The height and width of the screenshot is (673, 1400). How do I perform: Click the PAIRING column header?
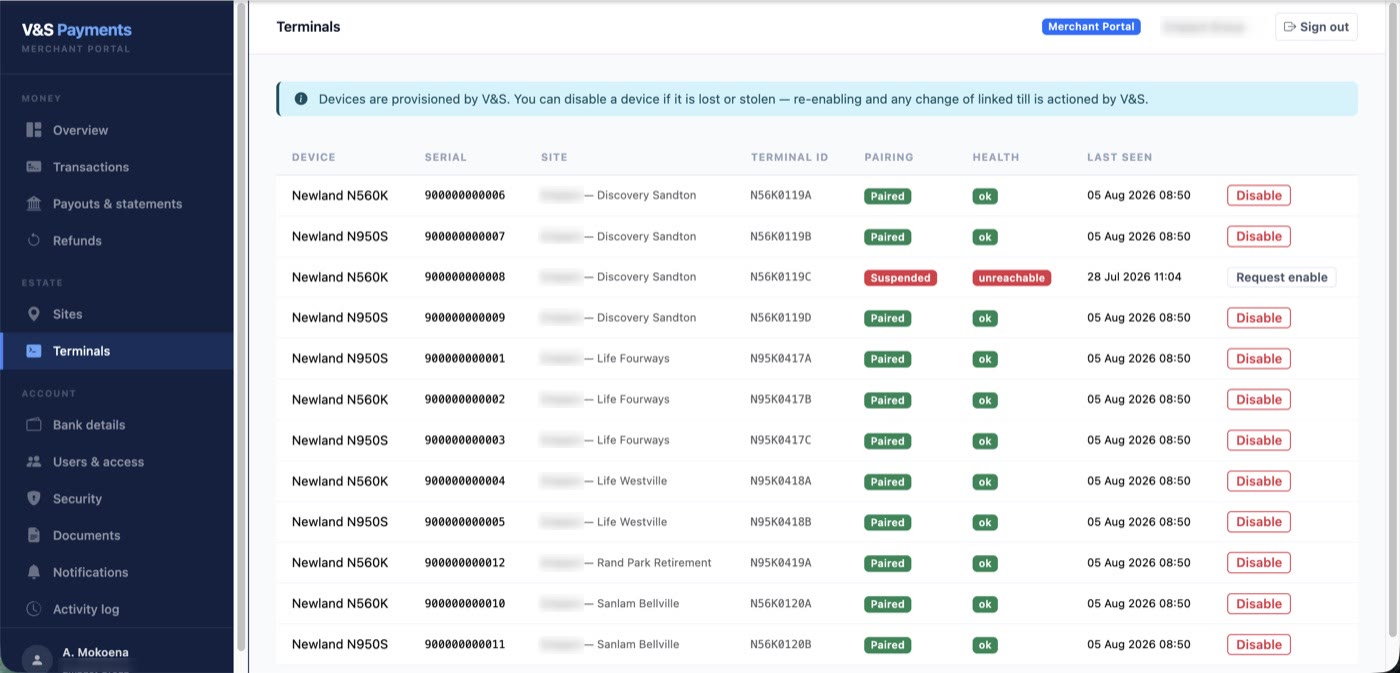889,157
